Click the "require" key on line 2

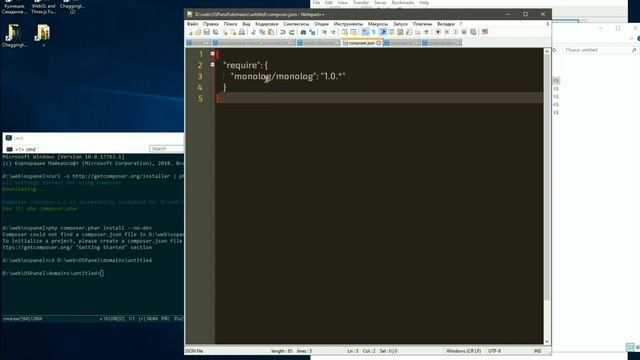(x=242, y=65)
